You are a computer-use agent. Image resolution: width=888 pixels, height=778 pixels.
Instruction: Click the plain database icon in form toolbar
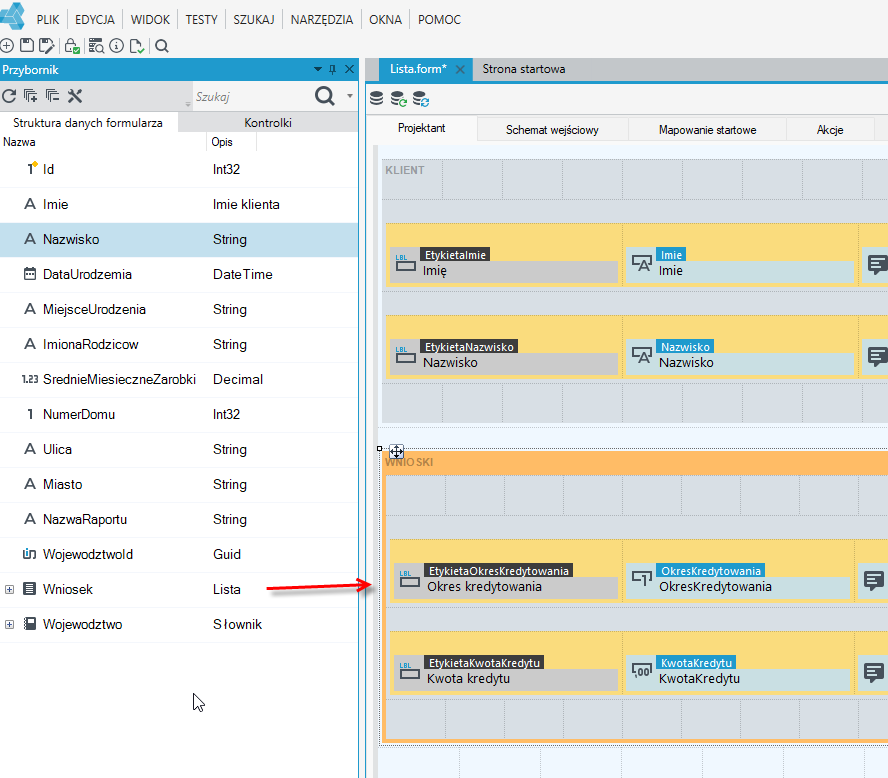tap(377, 99)
